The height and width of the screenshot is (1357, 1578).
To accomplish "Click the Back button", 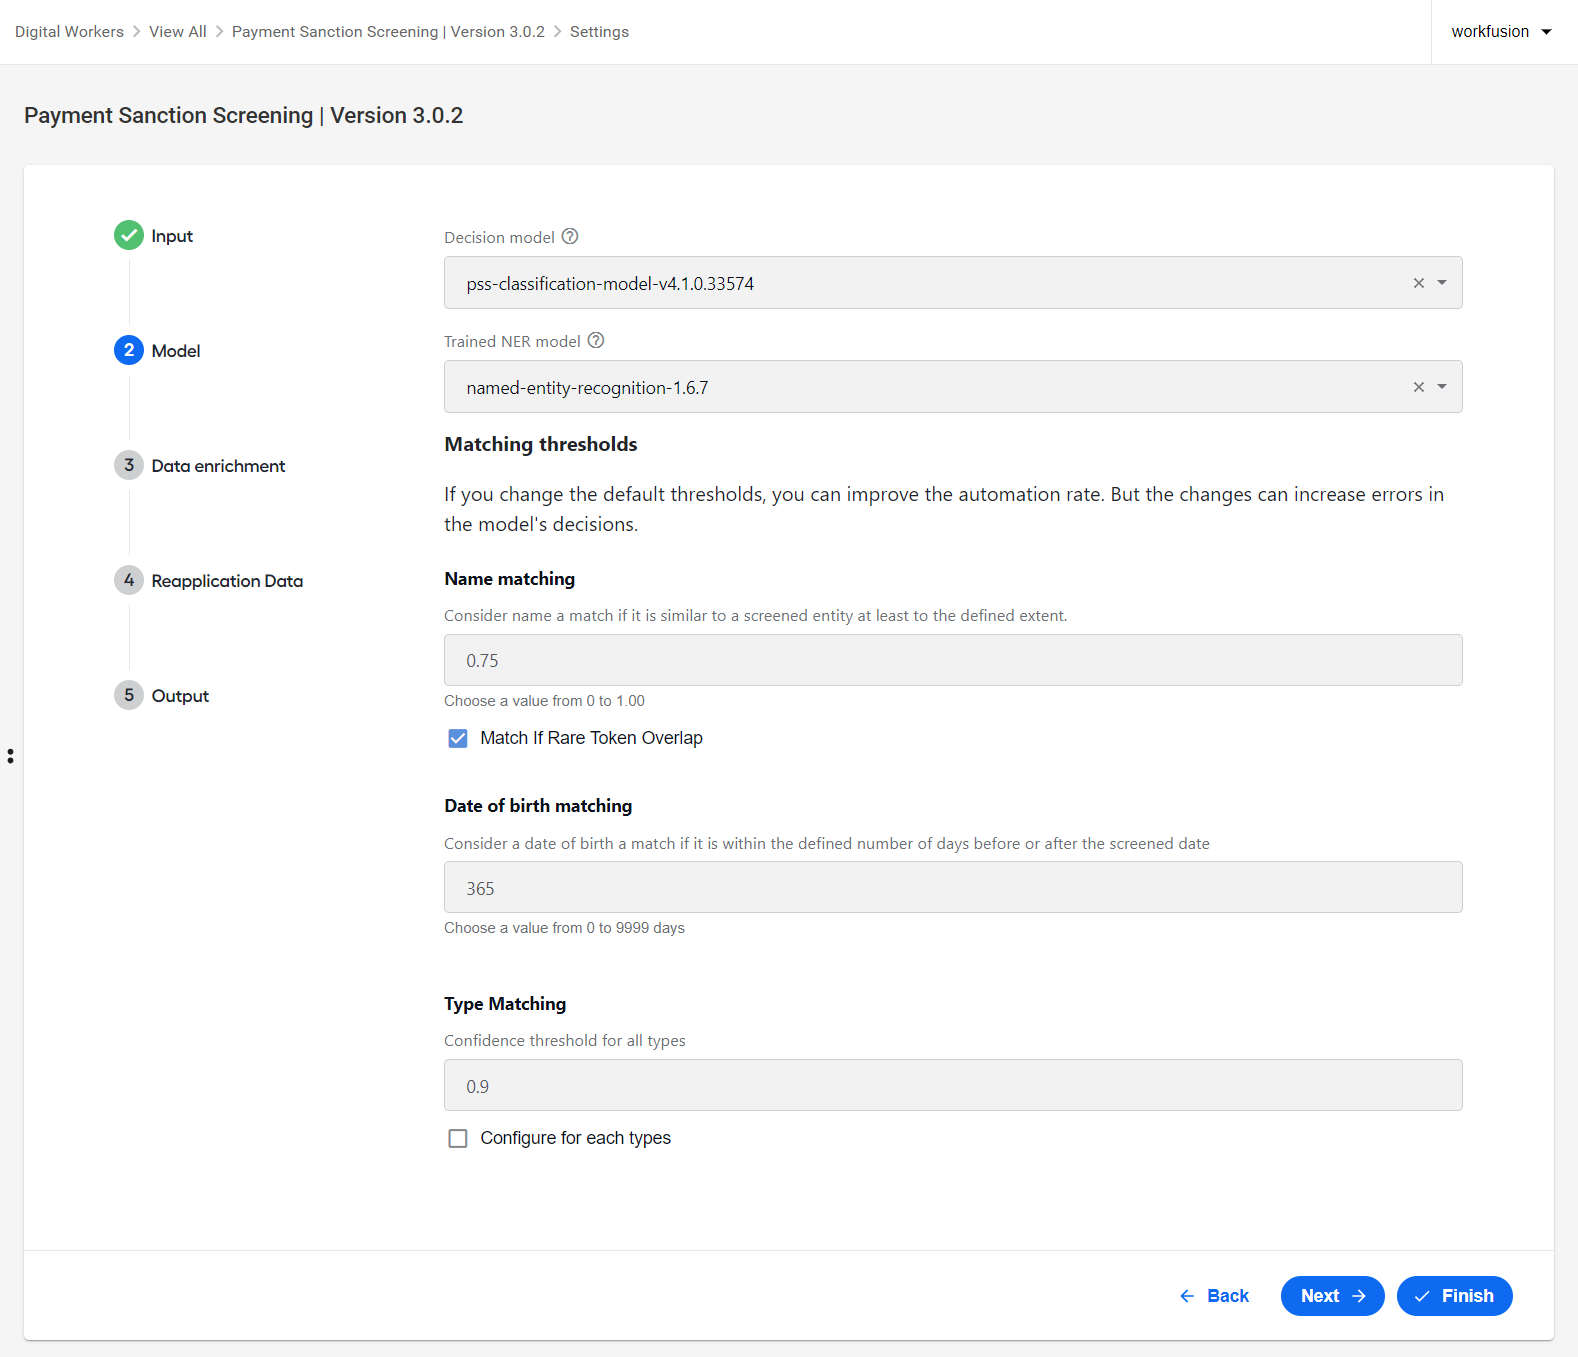I will [1214, 1296].
